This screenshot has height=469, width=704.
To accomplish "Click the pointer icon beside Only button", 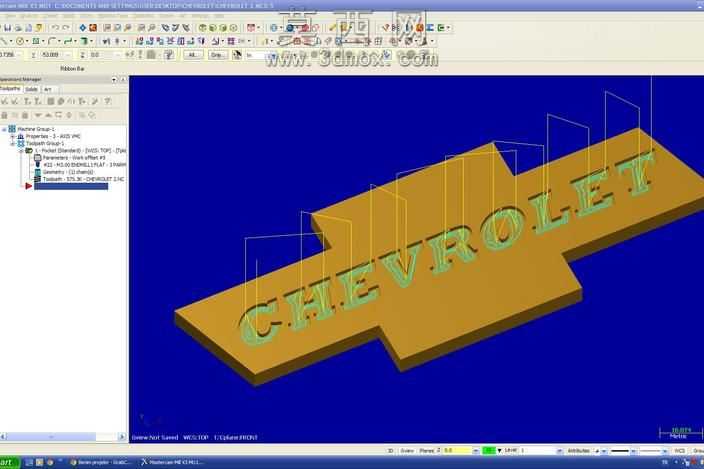I will 237,55.
